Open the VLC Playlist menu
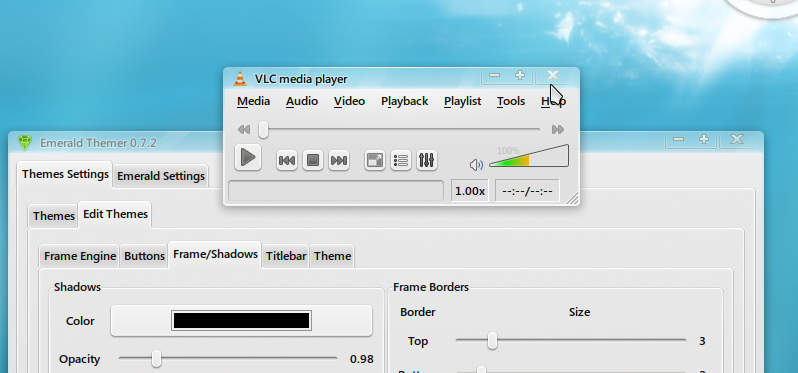The image size is (798, 373). tap(462, 101)
